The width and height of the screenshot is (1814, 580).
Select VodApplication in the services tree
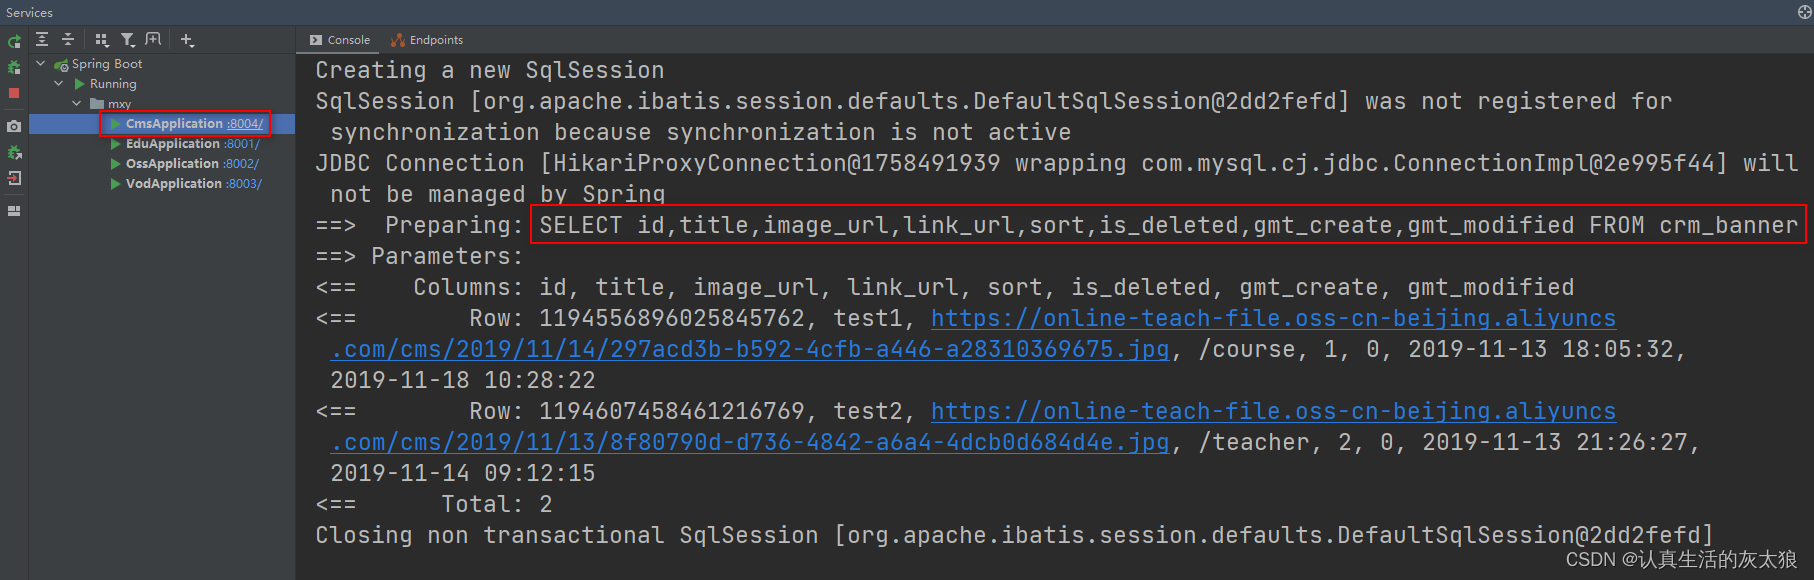pos(173,184)
